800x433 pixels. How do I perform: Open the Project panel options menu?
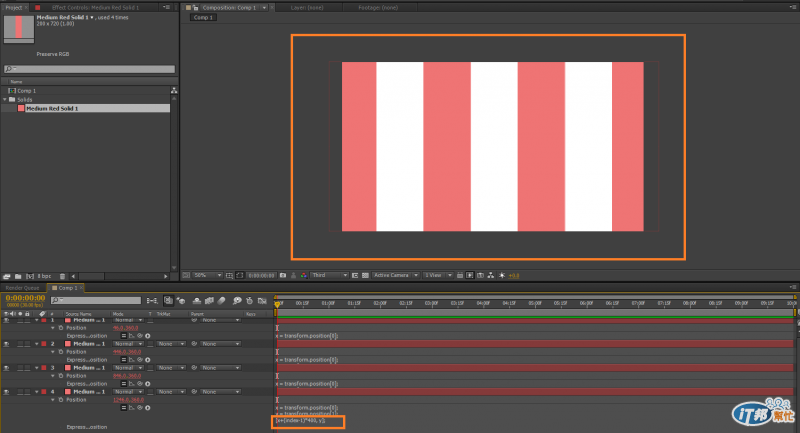[x=166, y=8]
